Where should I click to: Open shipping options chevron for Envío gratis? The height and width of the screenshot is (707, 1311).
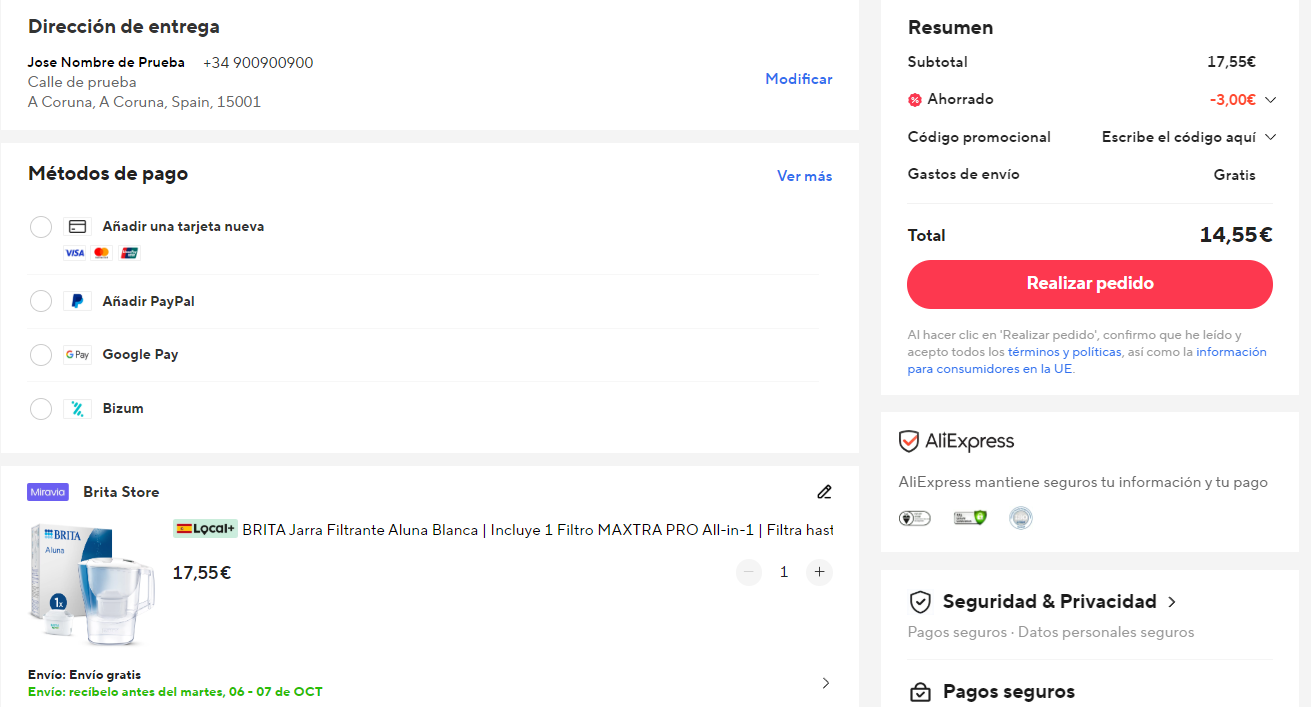825,683
